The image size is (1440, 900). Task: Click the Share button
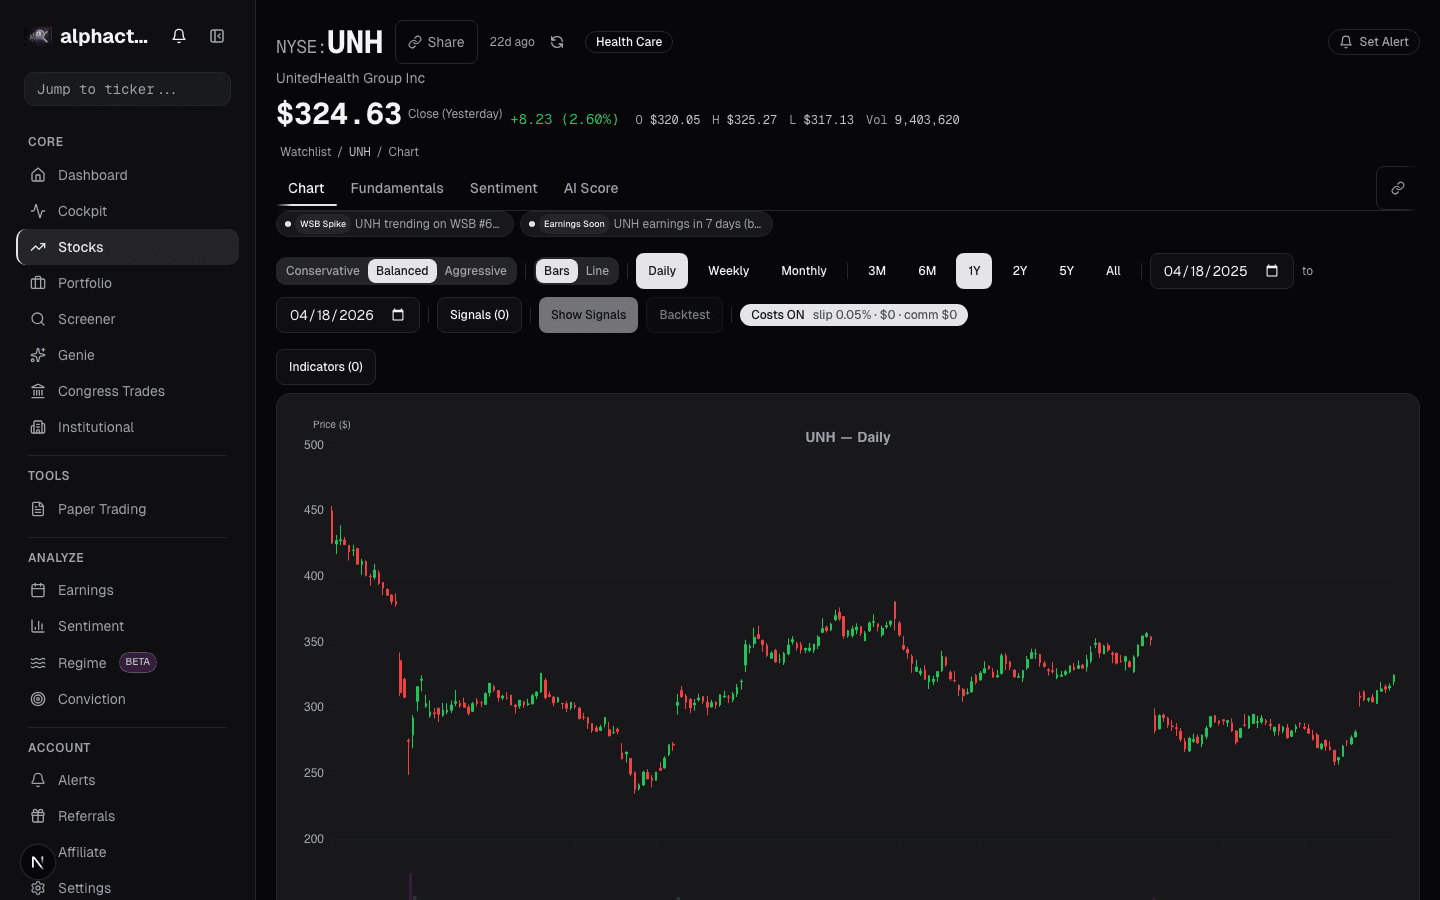click(x=436, y=42)
